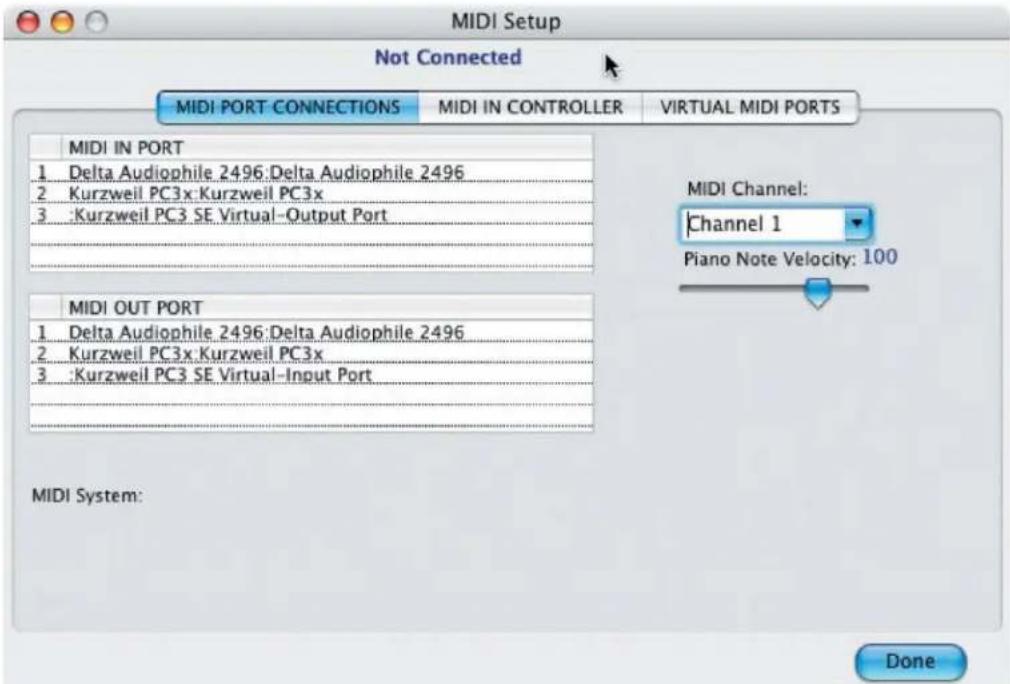Select Delta Audiophile 2496 in MIDI OUT PORT

point(311,332)
